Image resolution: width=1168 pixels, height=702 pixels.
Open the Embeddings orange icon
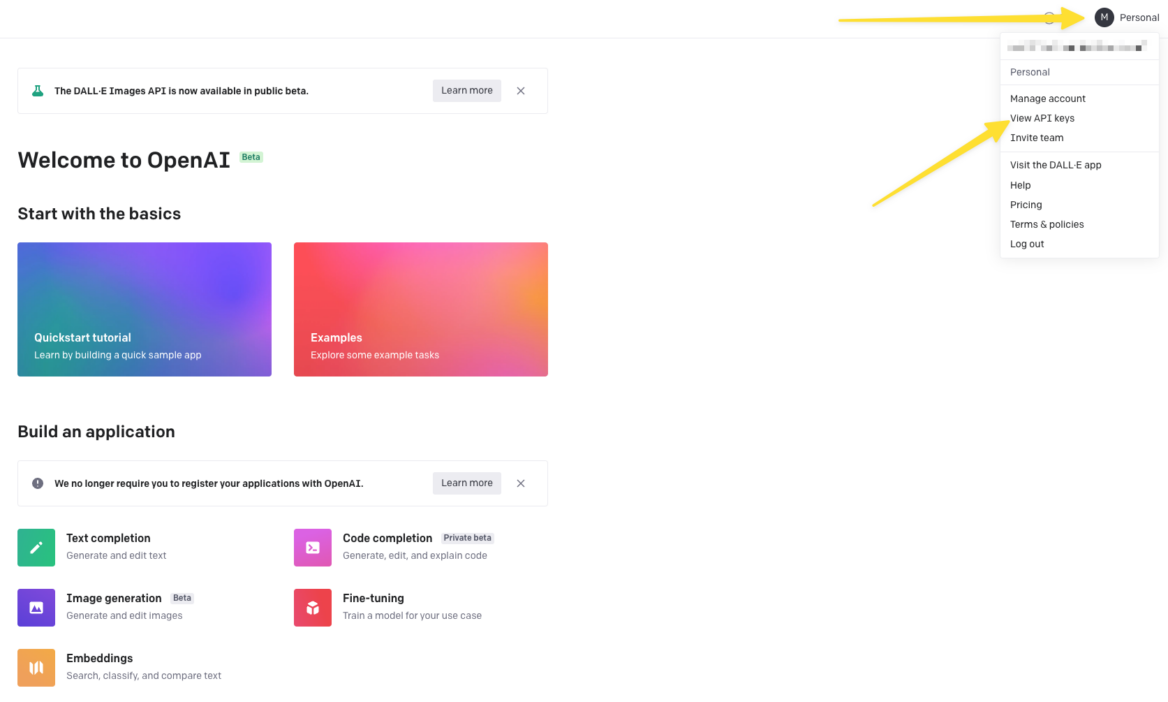(x=36, y=668)
